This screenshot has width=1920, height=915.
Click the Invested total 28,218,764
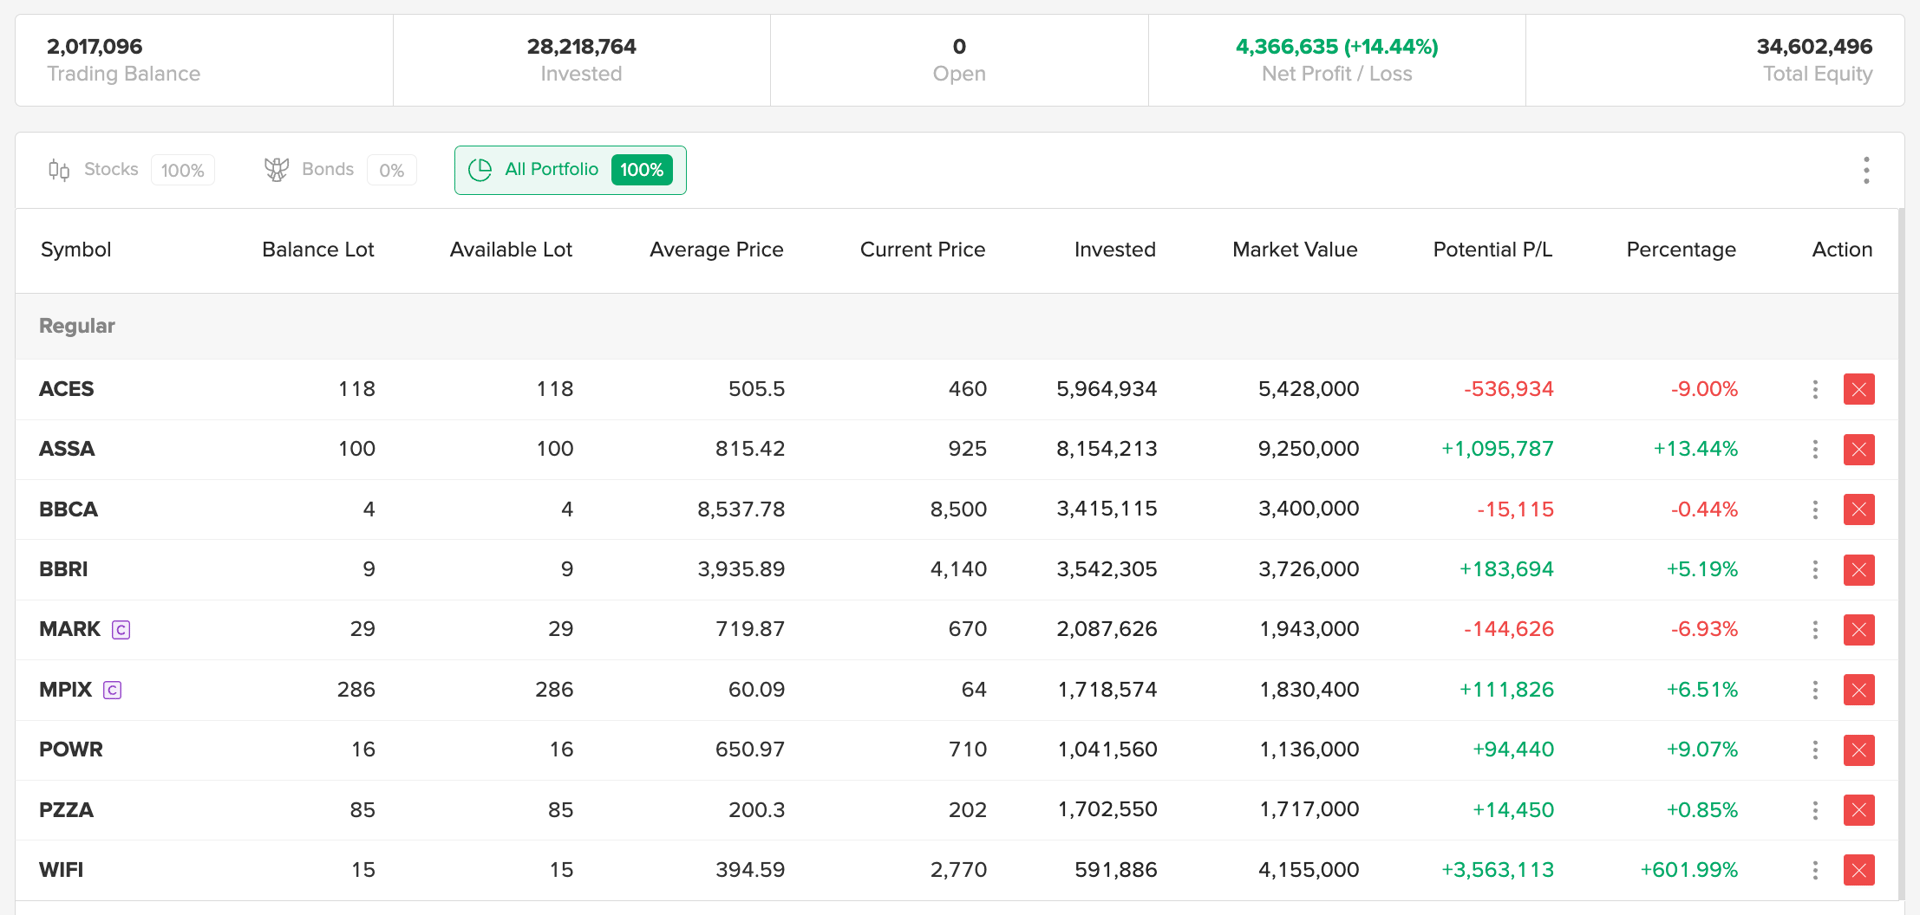click(581, 46)
